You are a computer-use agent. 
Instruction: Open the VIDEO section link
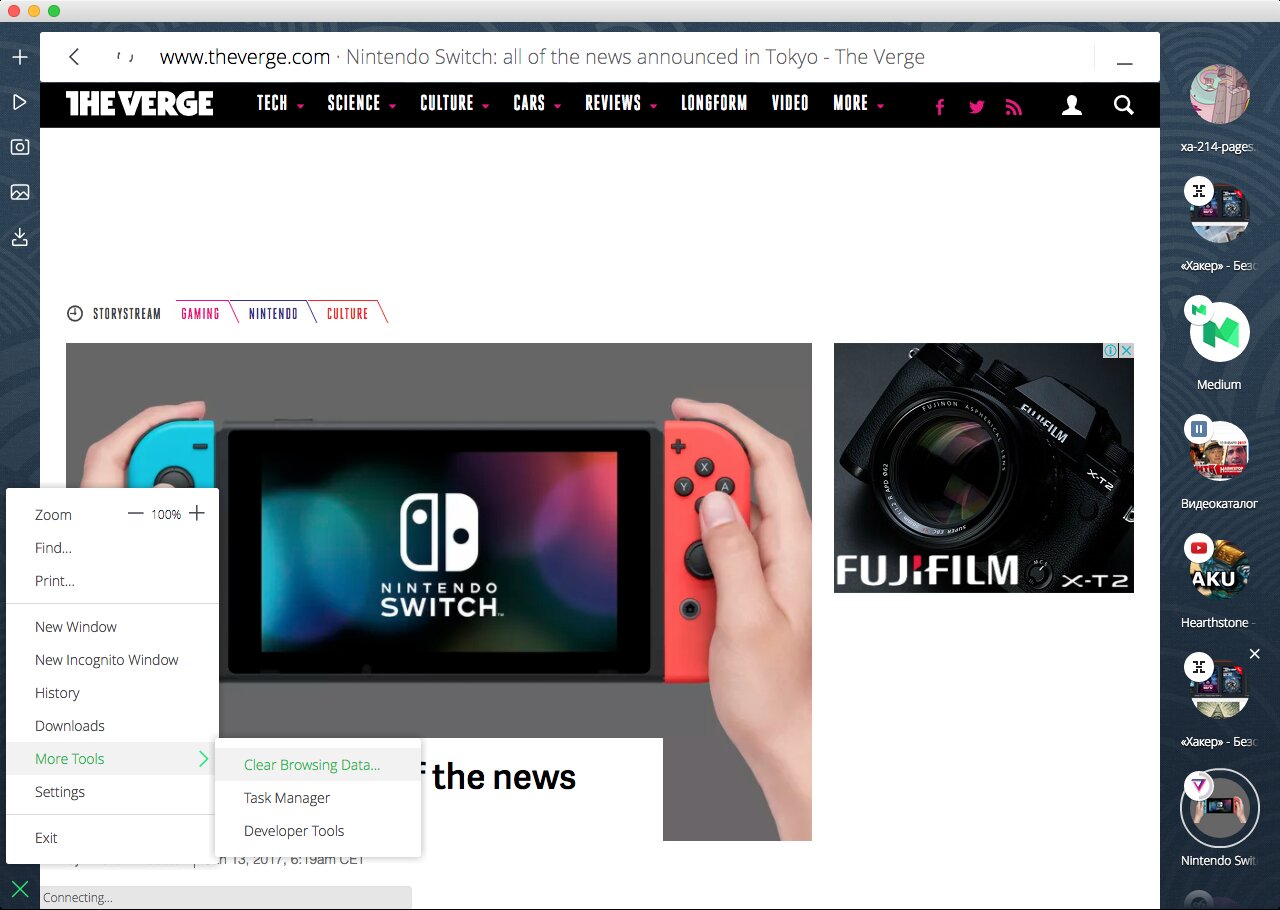(790, 103)
